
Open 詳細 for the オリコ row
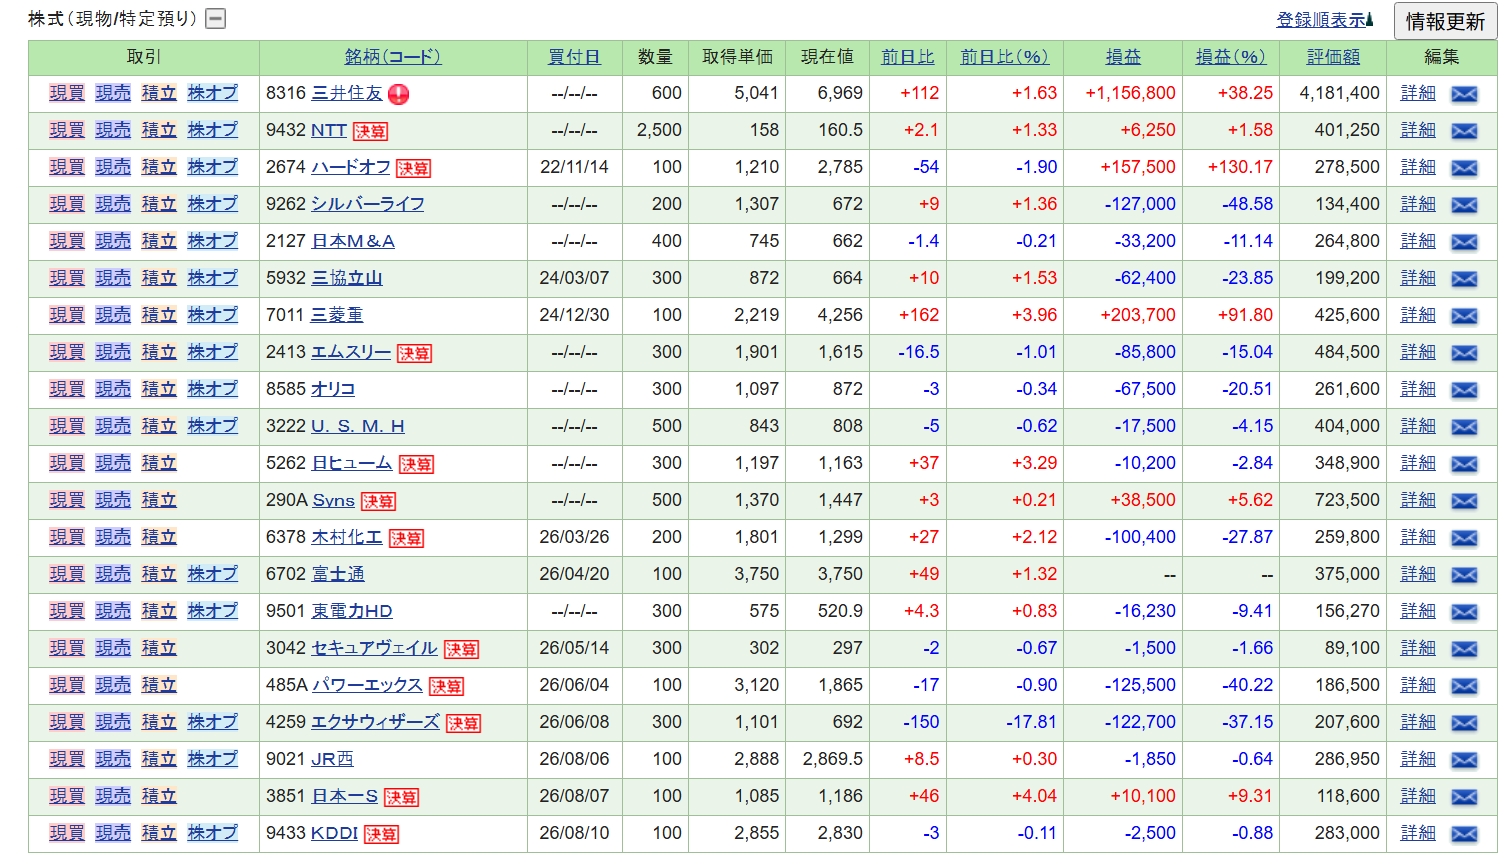[1418, 389]
